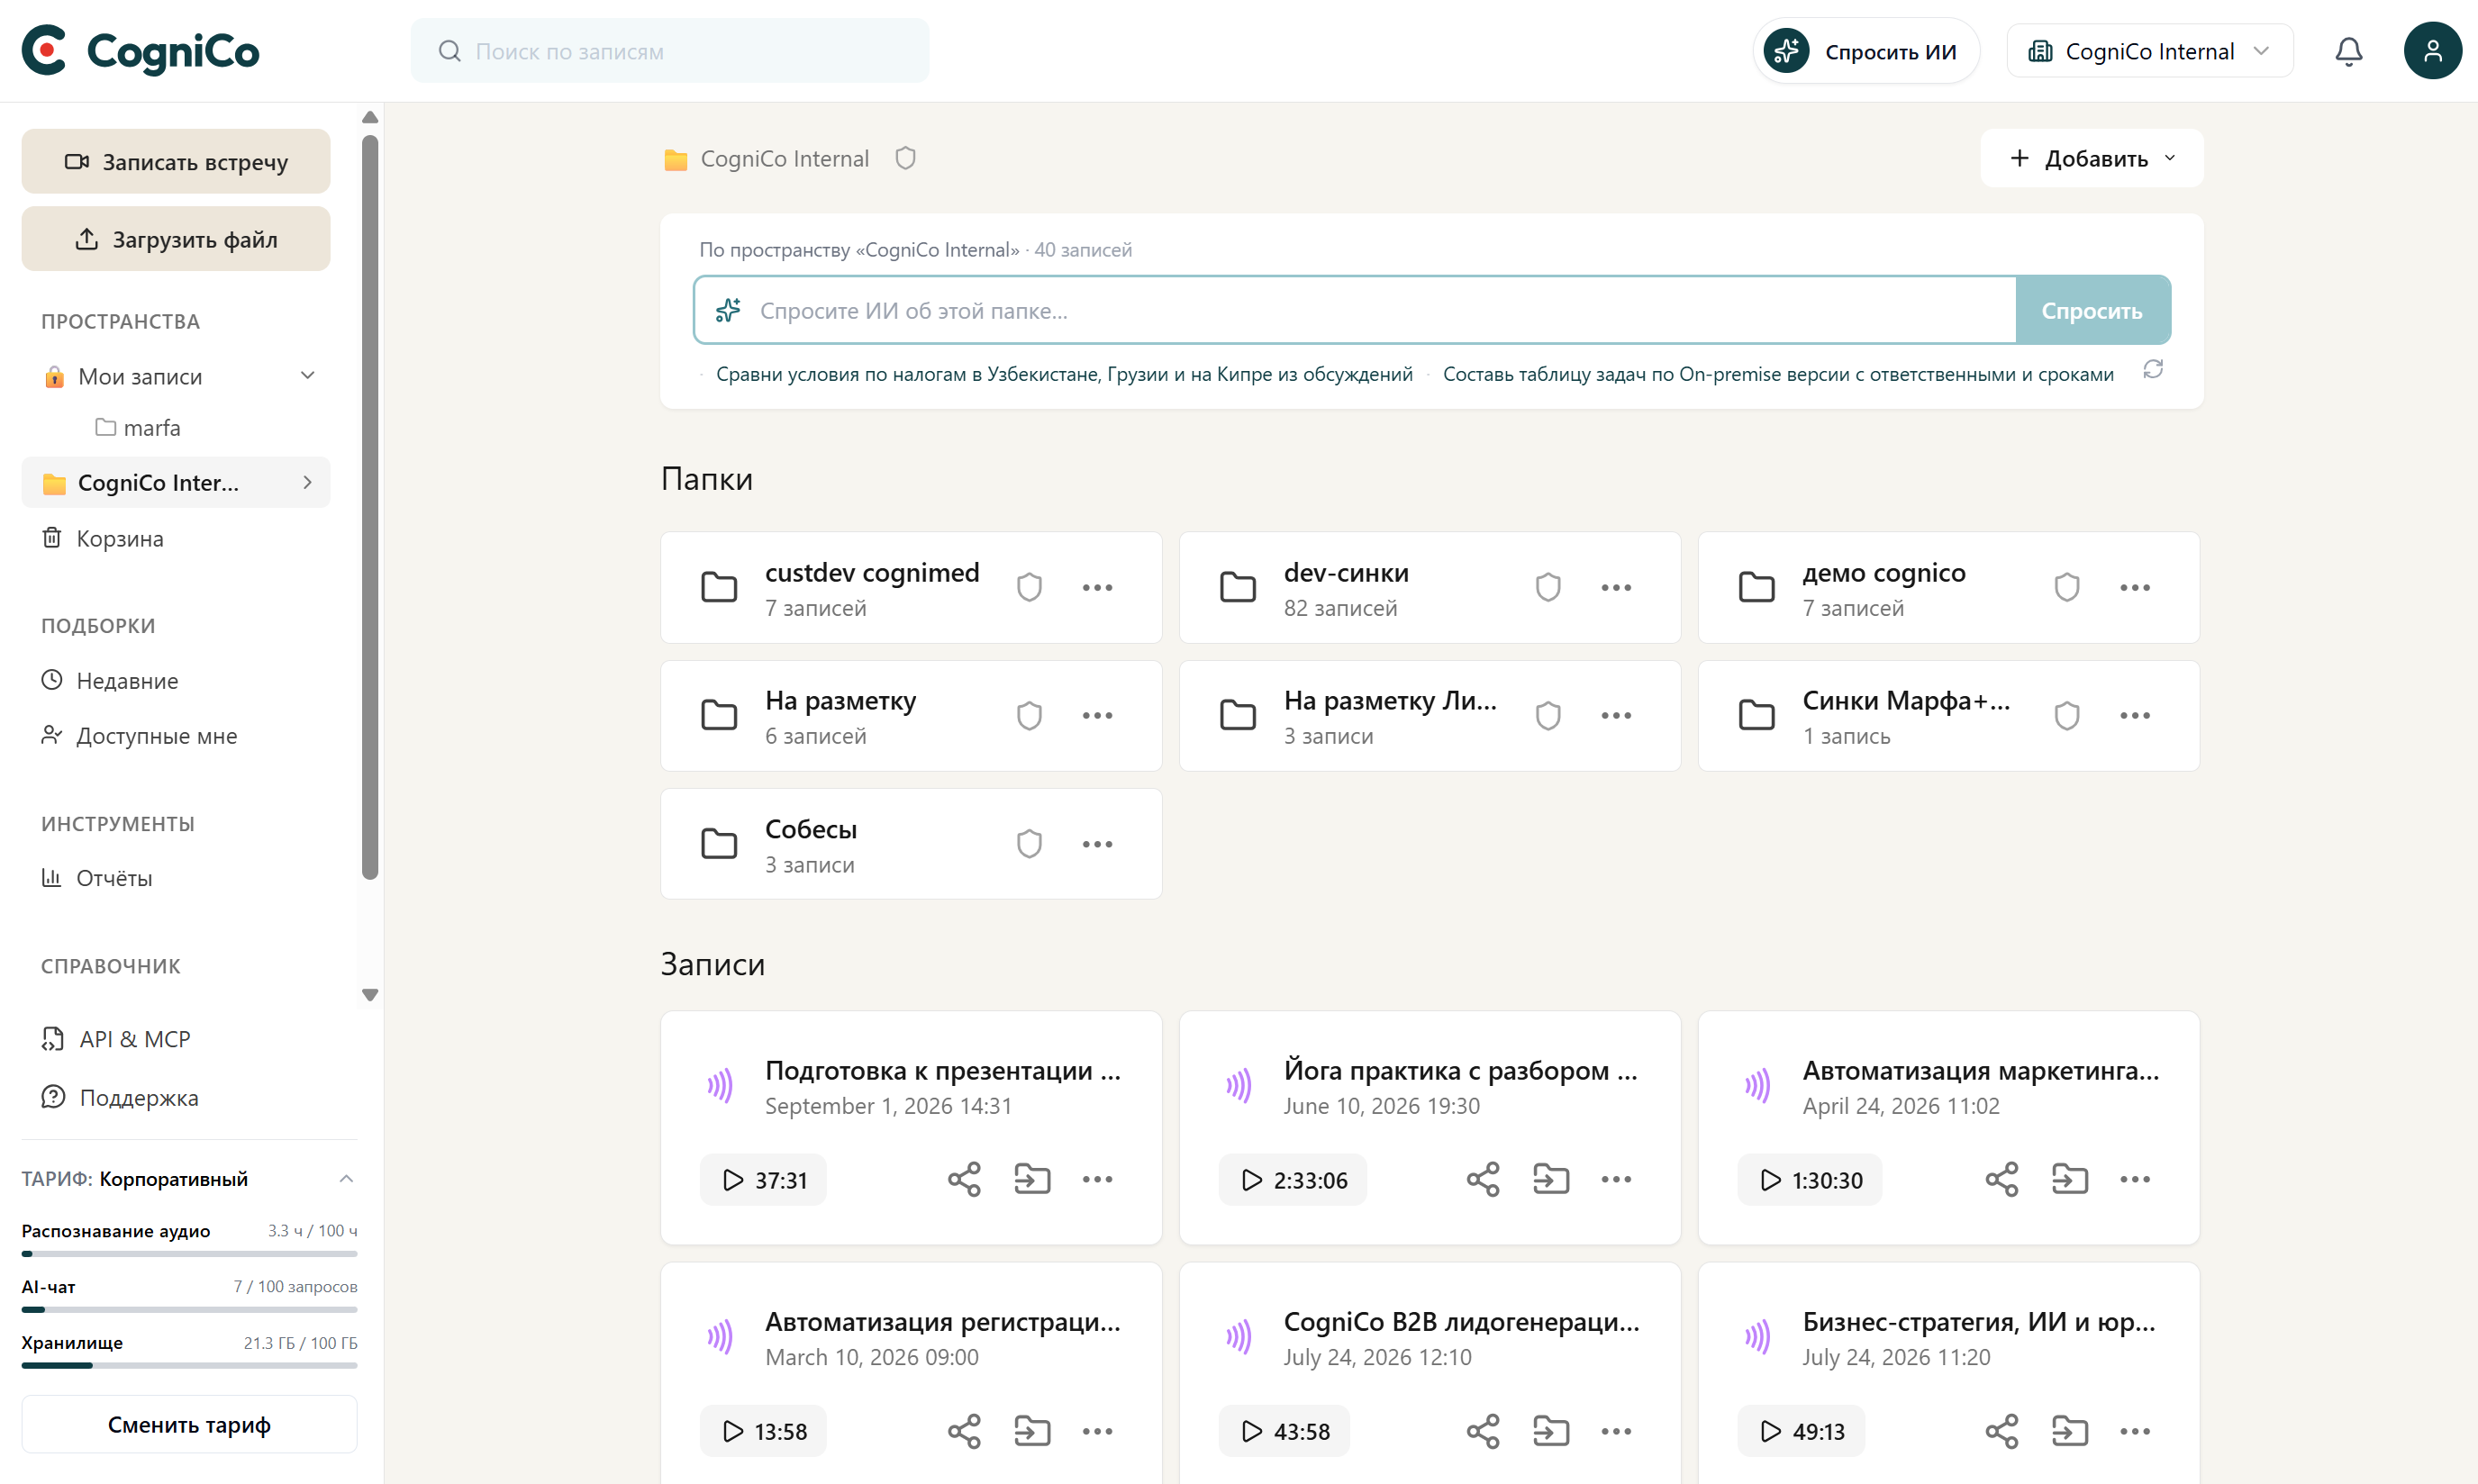This screenshot has width=2478, height=1484.
Task: Click the CogniCo logo
Action: 141,51
